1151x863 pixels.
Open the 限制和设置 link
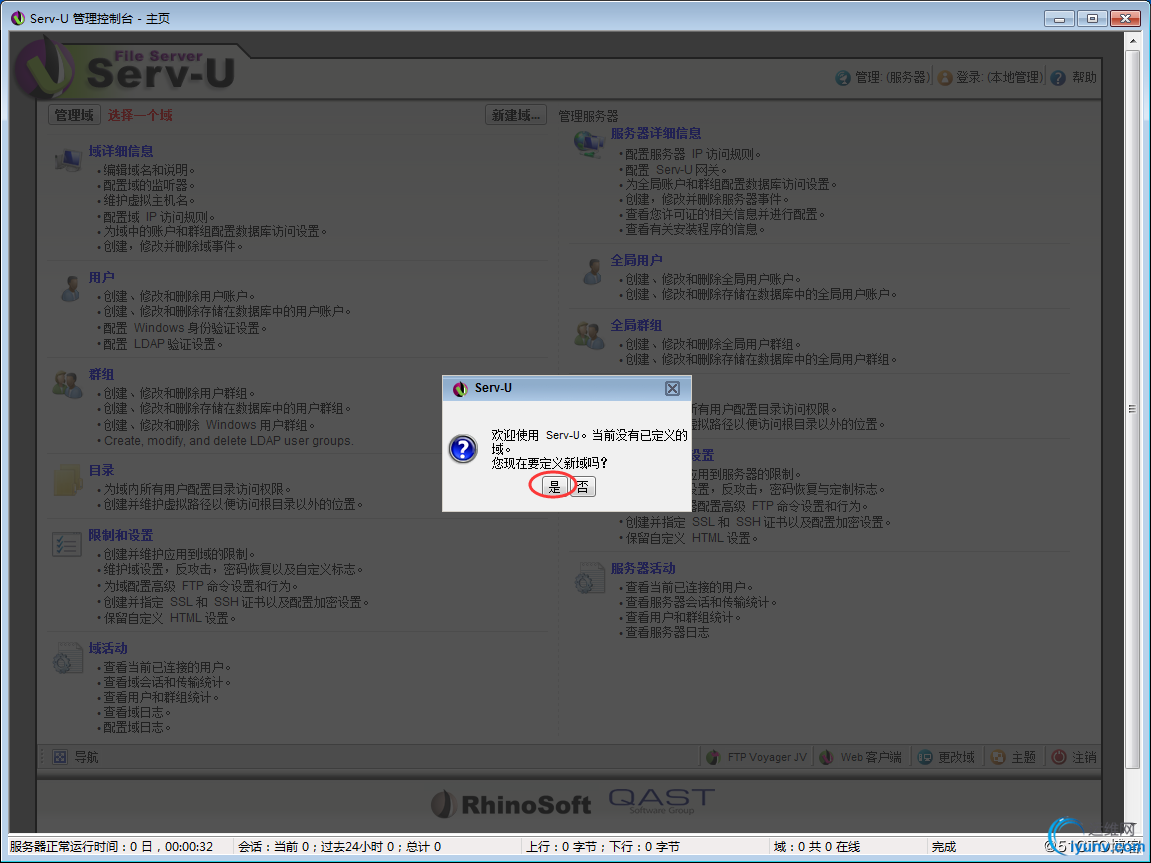121,535
